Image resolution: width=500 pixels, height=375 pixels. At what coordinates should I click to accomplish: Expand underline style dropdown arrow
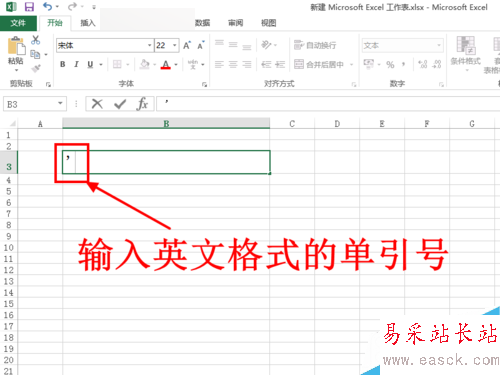[101, 64]
